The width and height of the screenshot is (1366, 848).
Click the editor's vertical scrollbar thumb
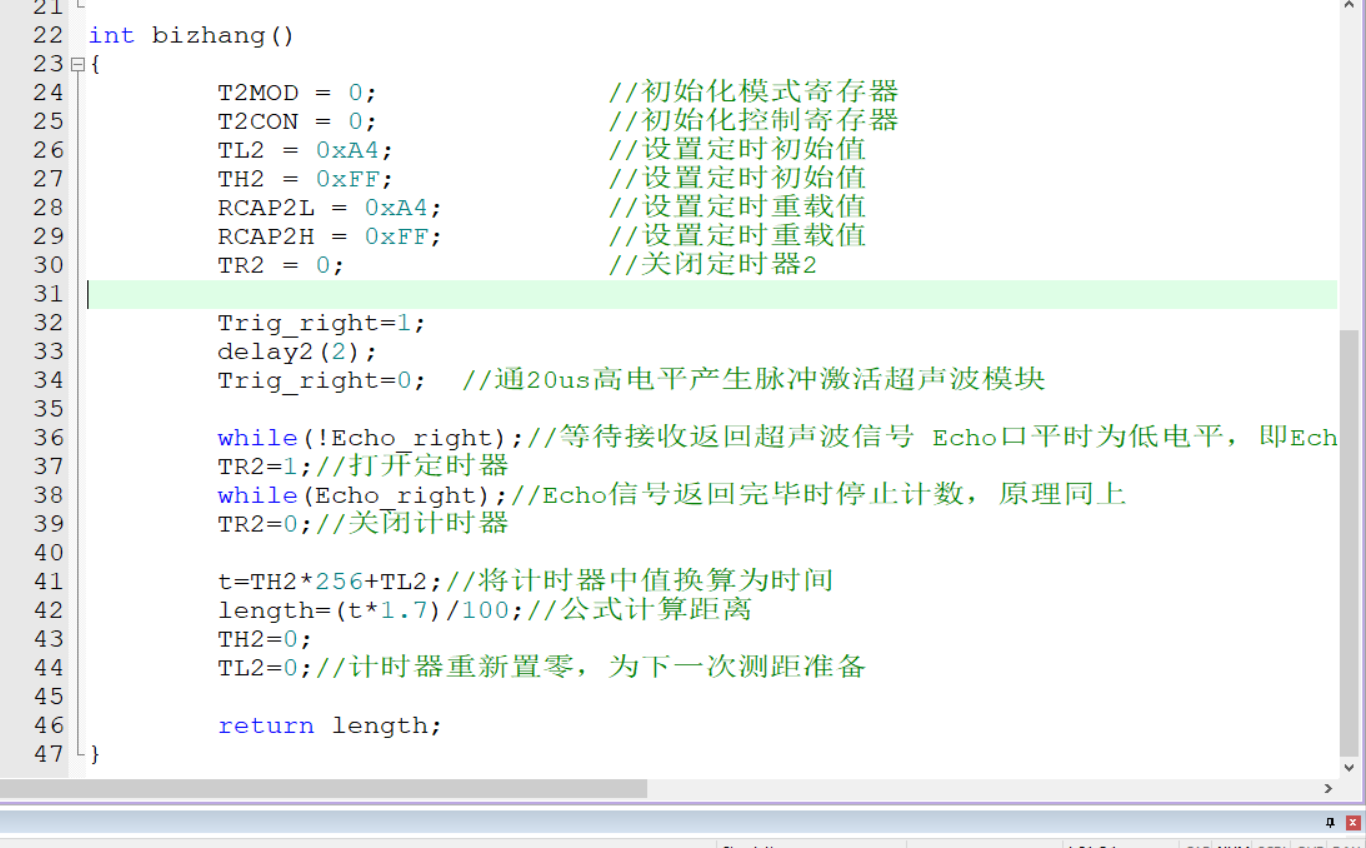pos(1349,543)
